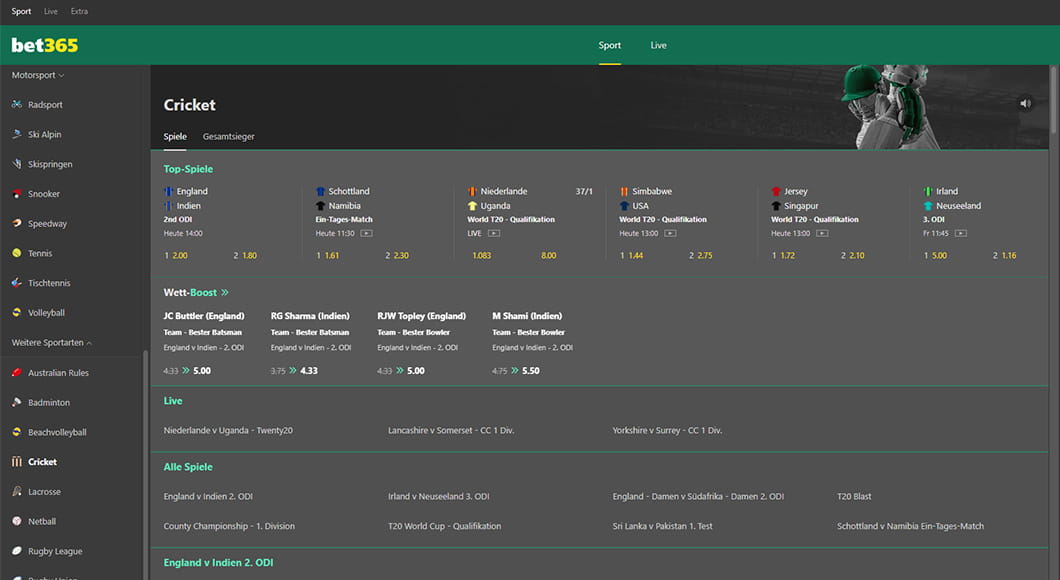Select the Ski Alpin sport icon
The image size is (1060, 580).
click(17, 135)
